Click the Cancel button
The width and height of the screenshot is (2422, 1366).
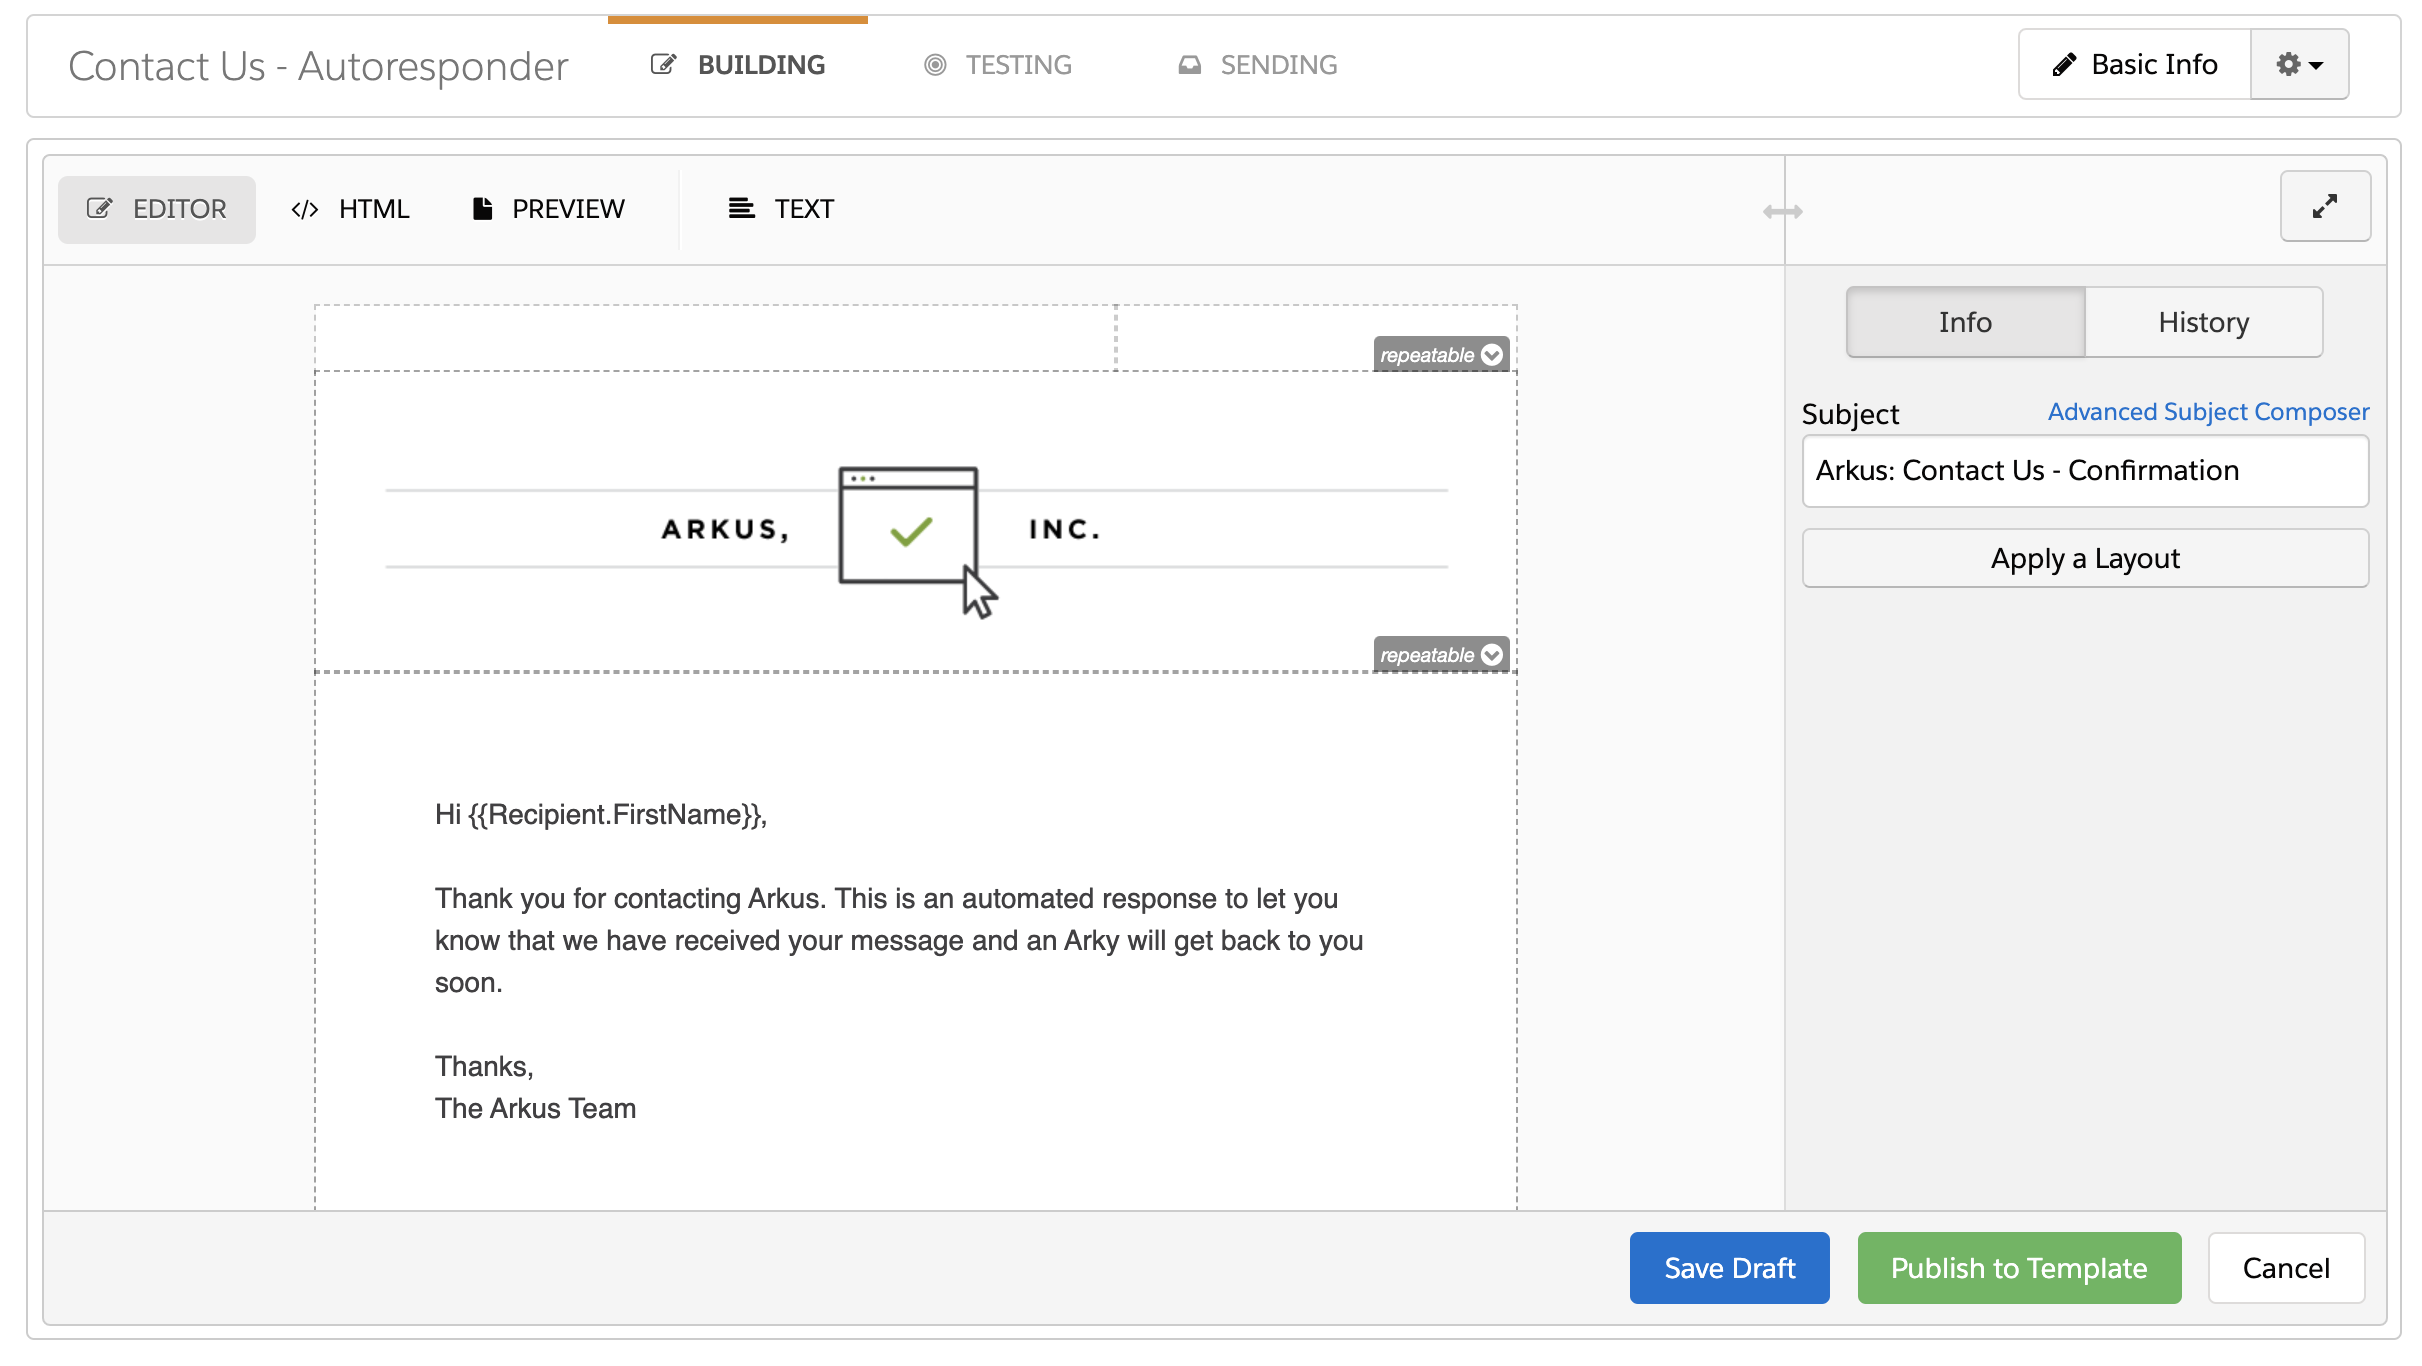coord(2286,1268)
